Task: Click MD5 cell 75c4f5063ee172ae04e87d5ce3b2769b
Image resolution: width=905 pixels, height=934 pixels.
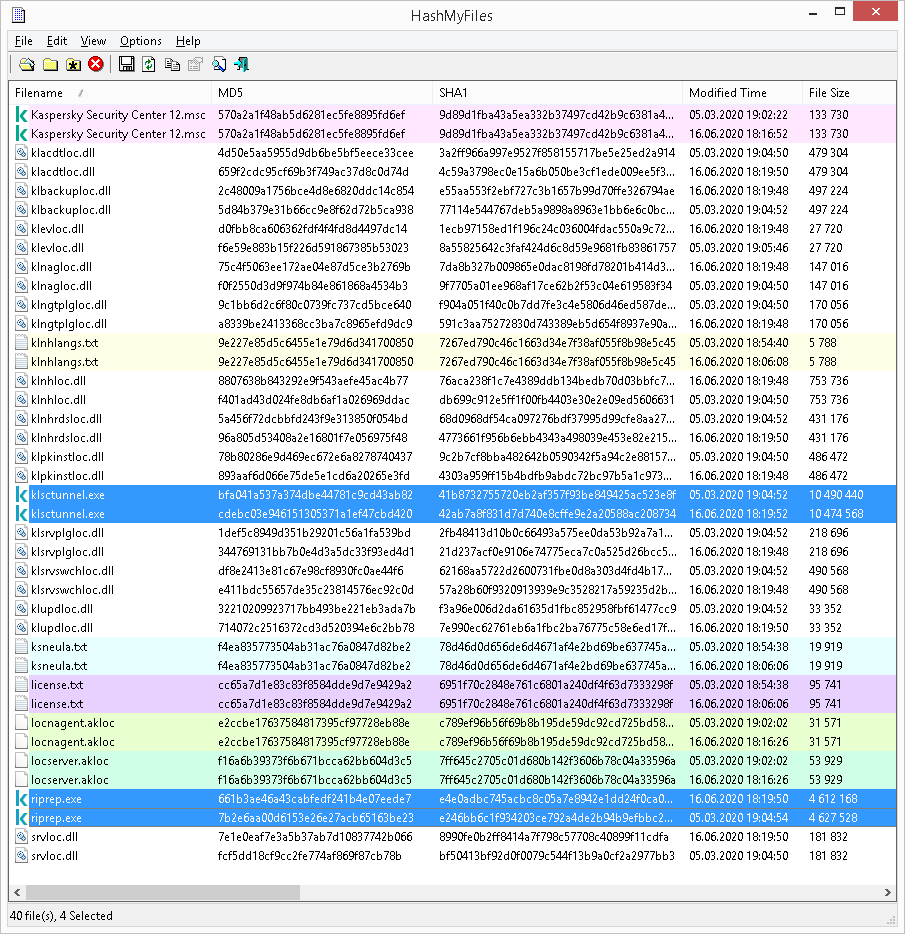Action: point(315,267)
